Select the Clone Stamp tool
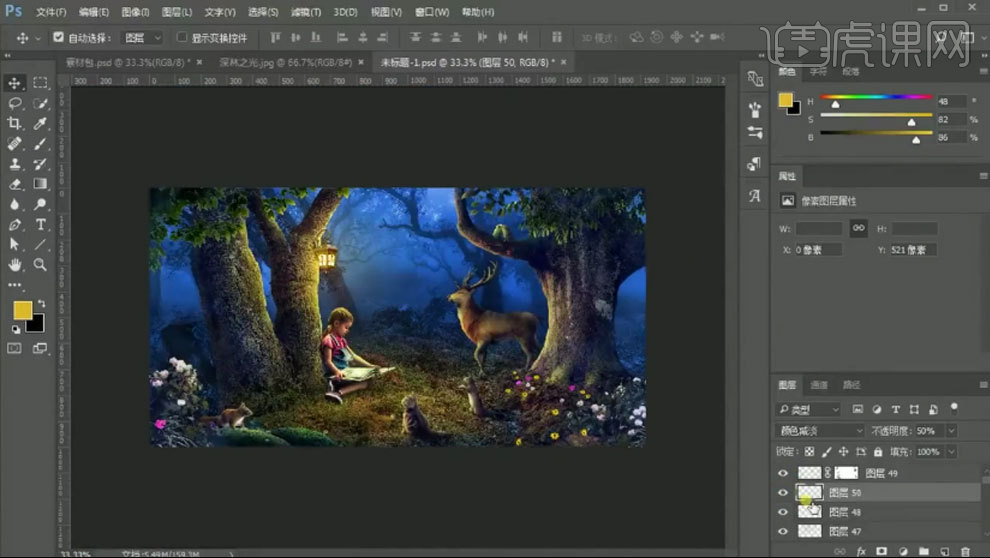The width and height of the screenshot is (990, 558). (14, 163)
